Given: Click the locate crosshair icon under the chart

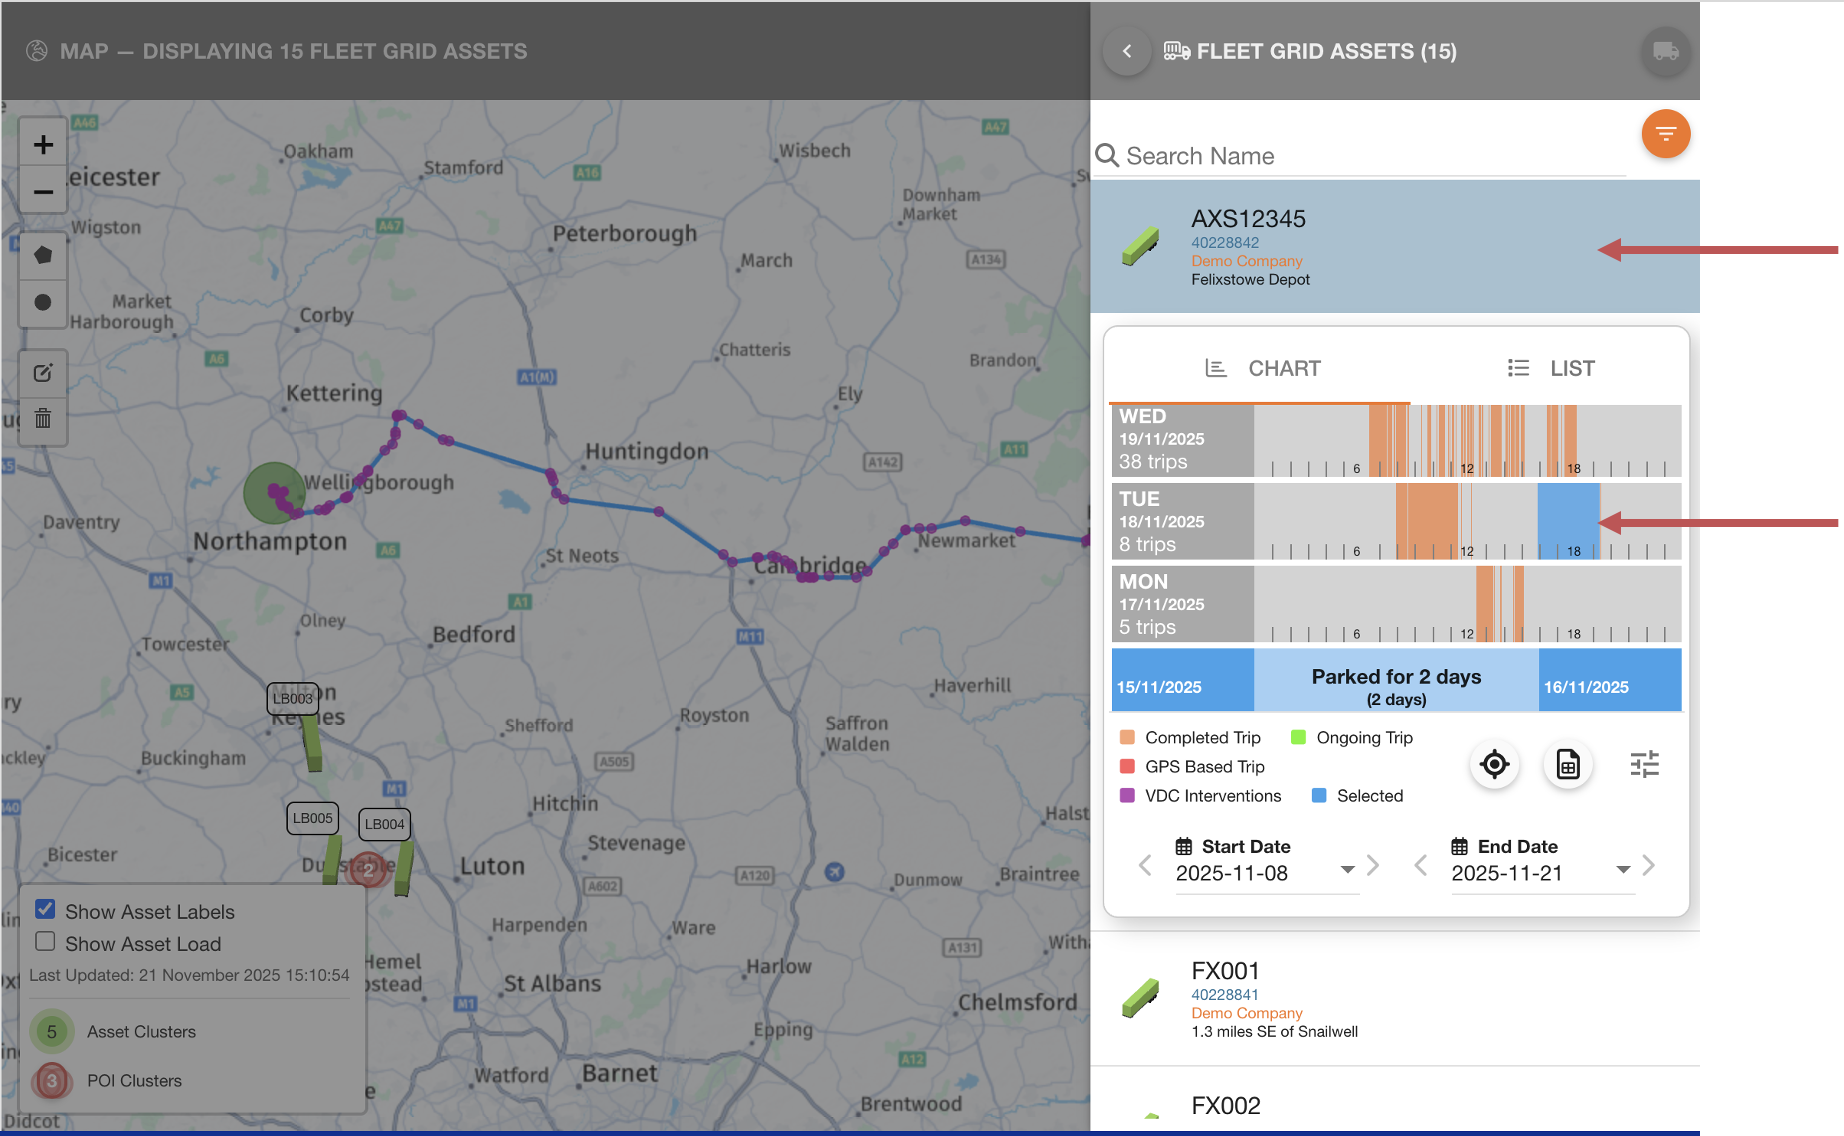Looking at the screenshot, I should (x=1494, y=764).
